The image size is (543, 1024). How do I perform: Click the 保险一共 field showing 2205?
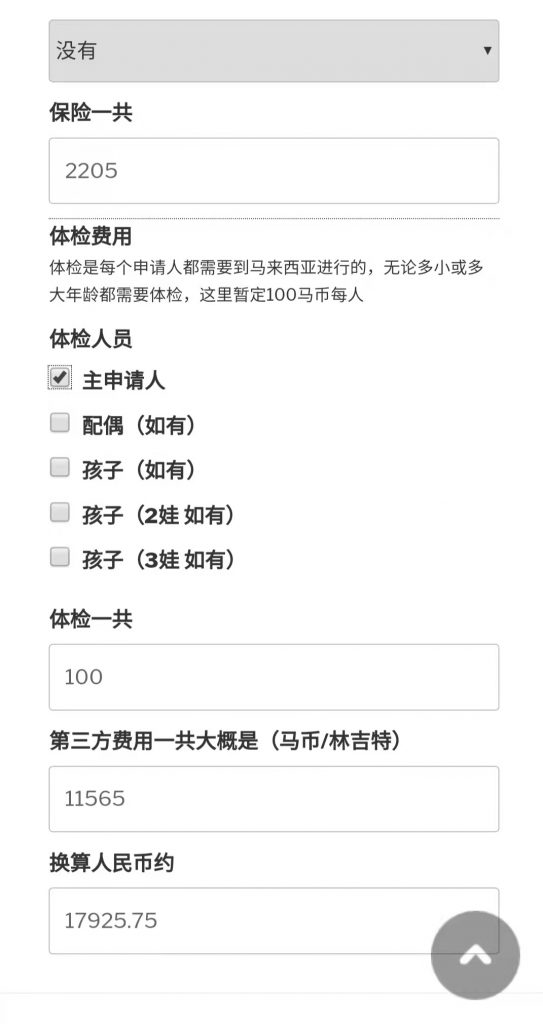pyautogui.click(x=274, y=170)
